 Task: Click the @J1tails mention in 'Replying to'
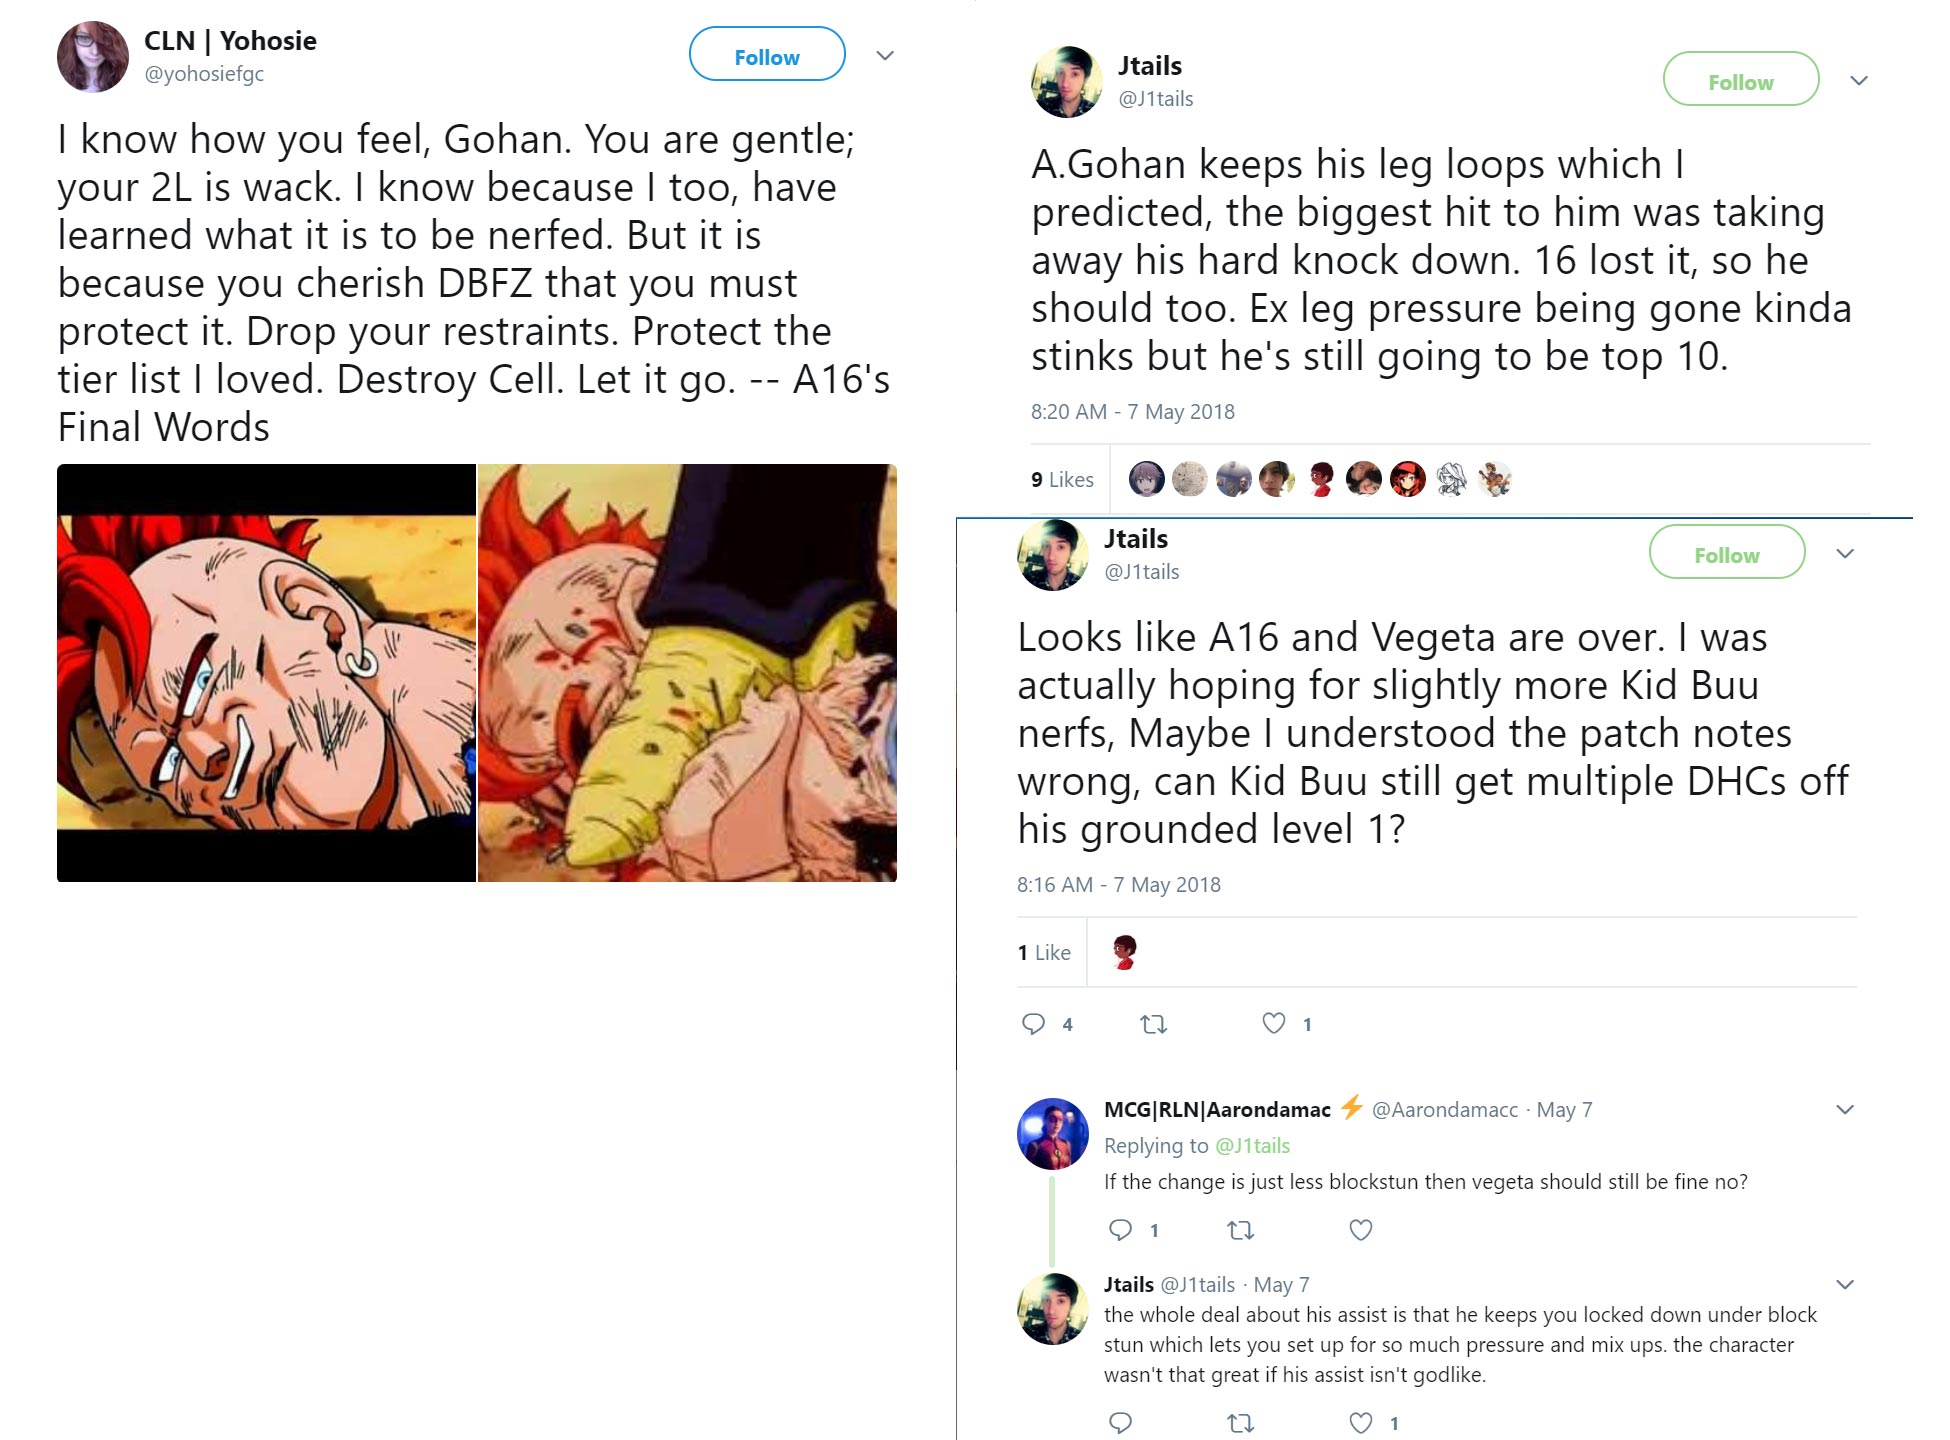(1252, 1145)
